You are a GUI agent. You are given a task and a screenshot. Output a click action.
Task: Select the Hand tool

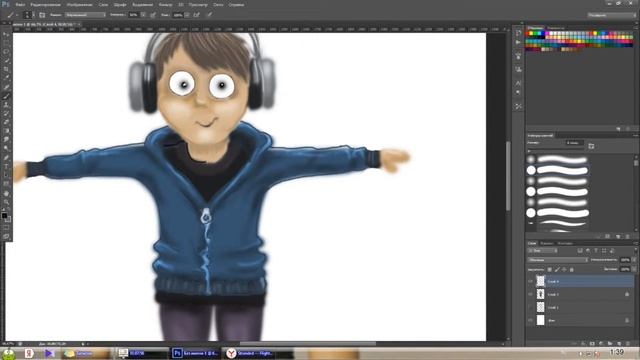point(6,193)
